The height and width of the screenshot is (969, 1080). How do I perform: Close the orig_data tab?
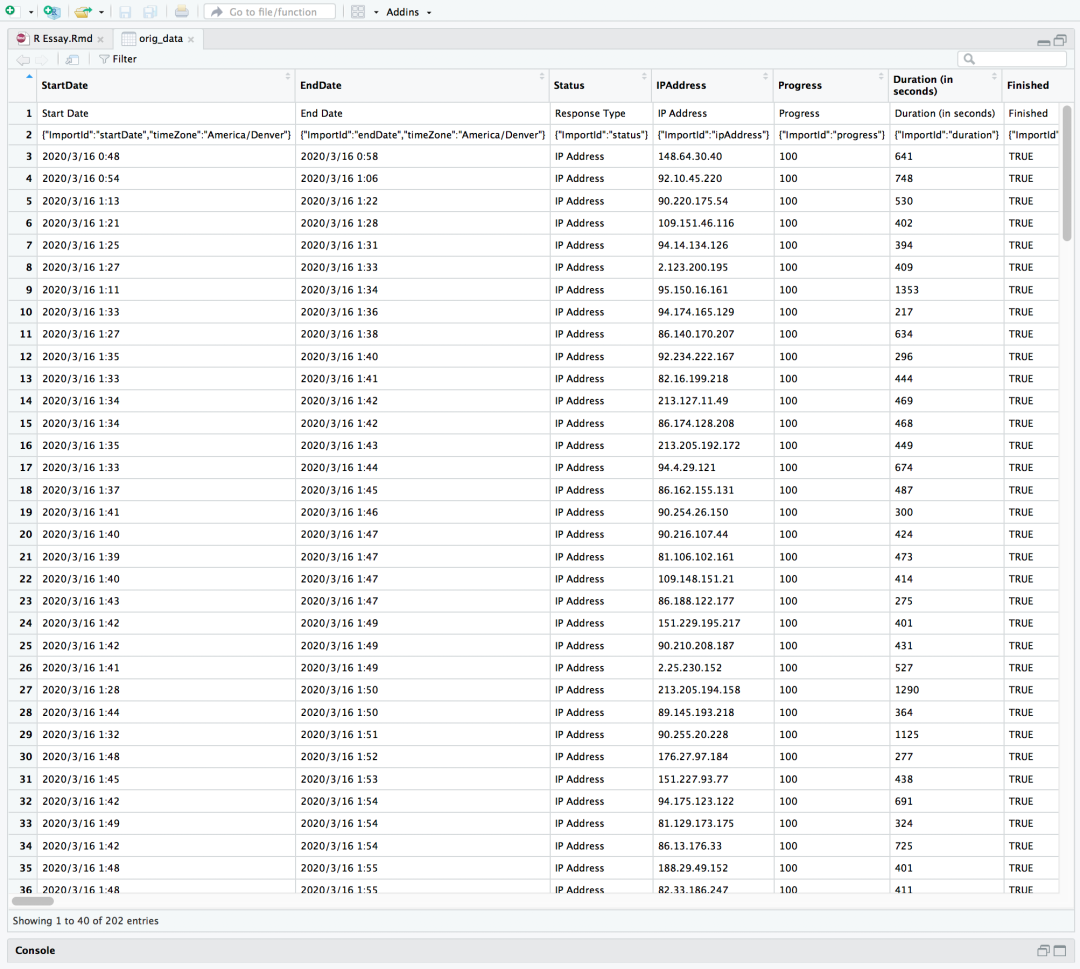[x=191, y=39]
